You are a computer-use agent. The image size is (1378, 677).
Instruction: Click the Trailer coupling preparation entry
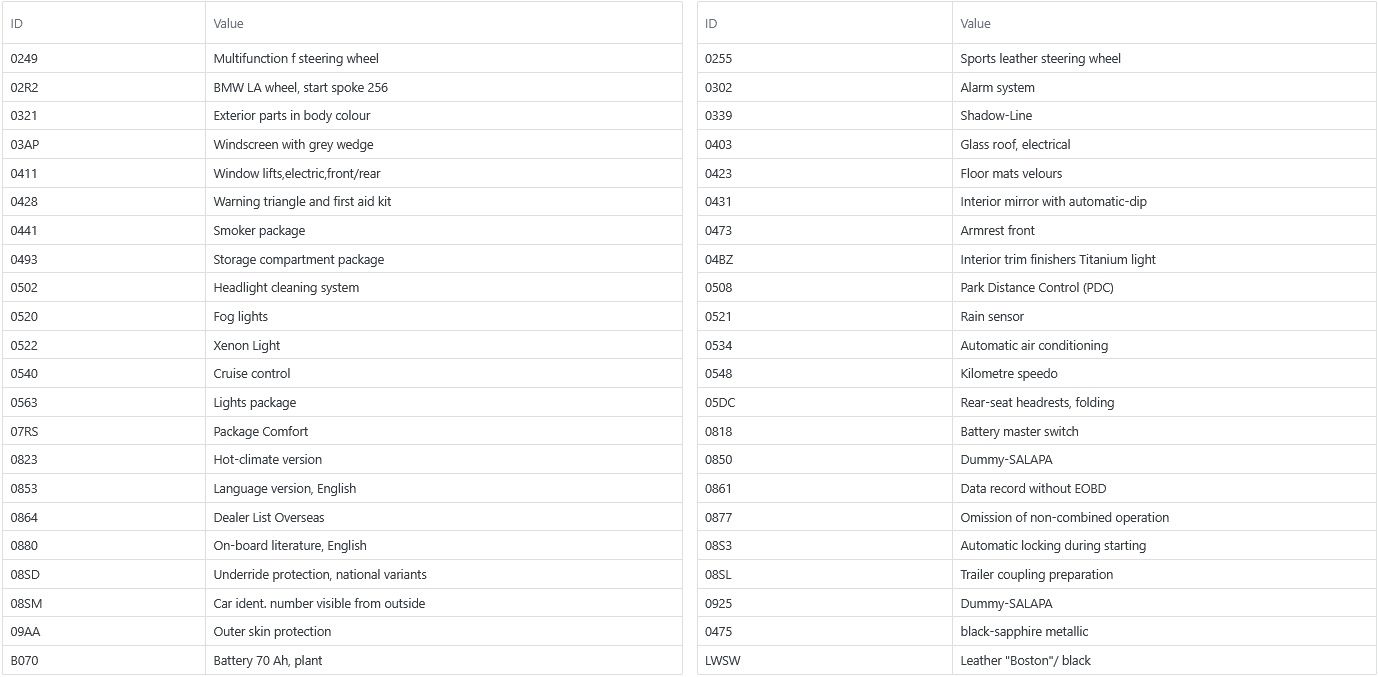1037,575
